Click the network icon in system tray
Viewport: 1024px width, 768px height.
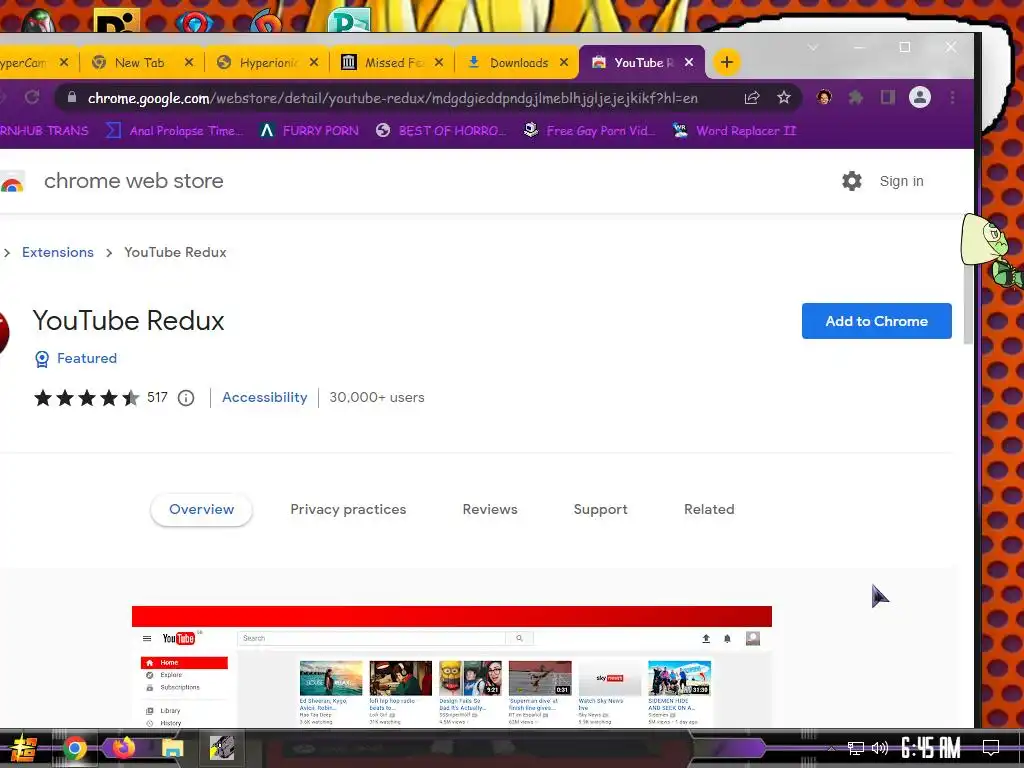click(855, 748)
